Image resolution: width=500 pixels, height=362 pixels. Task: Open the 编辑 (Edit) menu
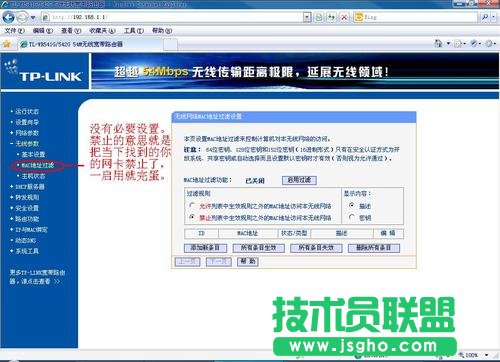tap(43, 31)
